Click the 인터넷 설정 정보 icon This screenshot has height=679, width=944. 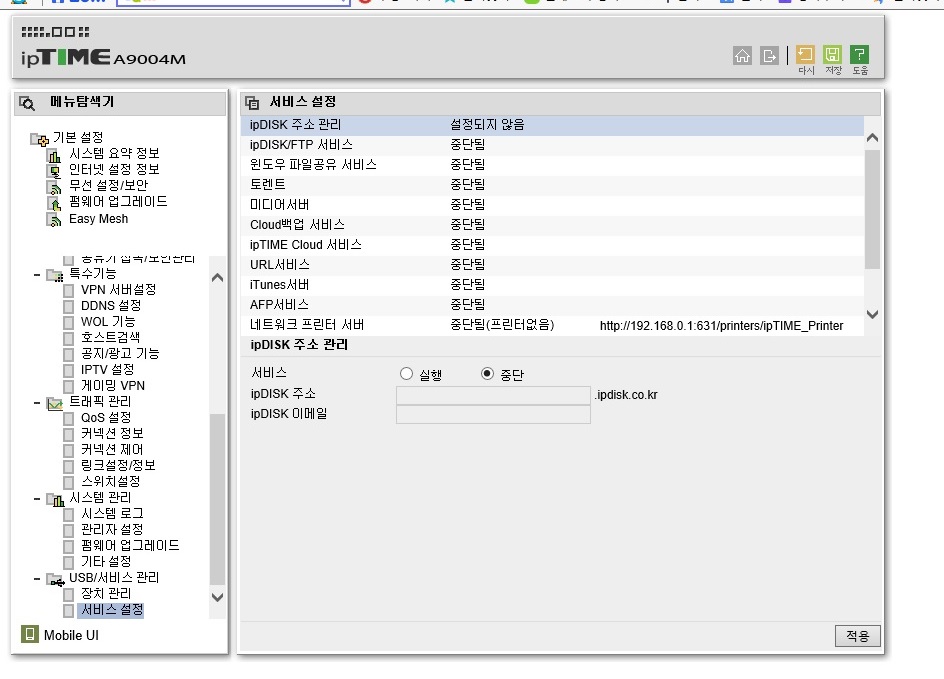pyautogui.click(x=54, y=171)
